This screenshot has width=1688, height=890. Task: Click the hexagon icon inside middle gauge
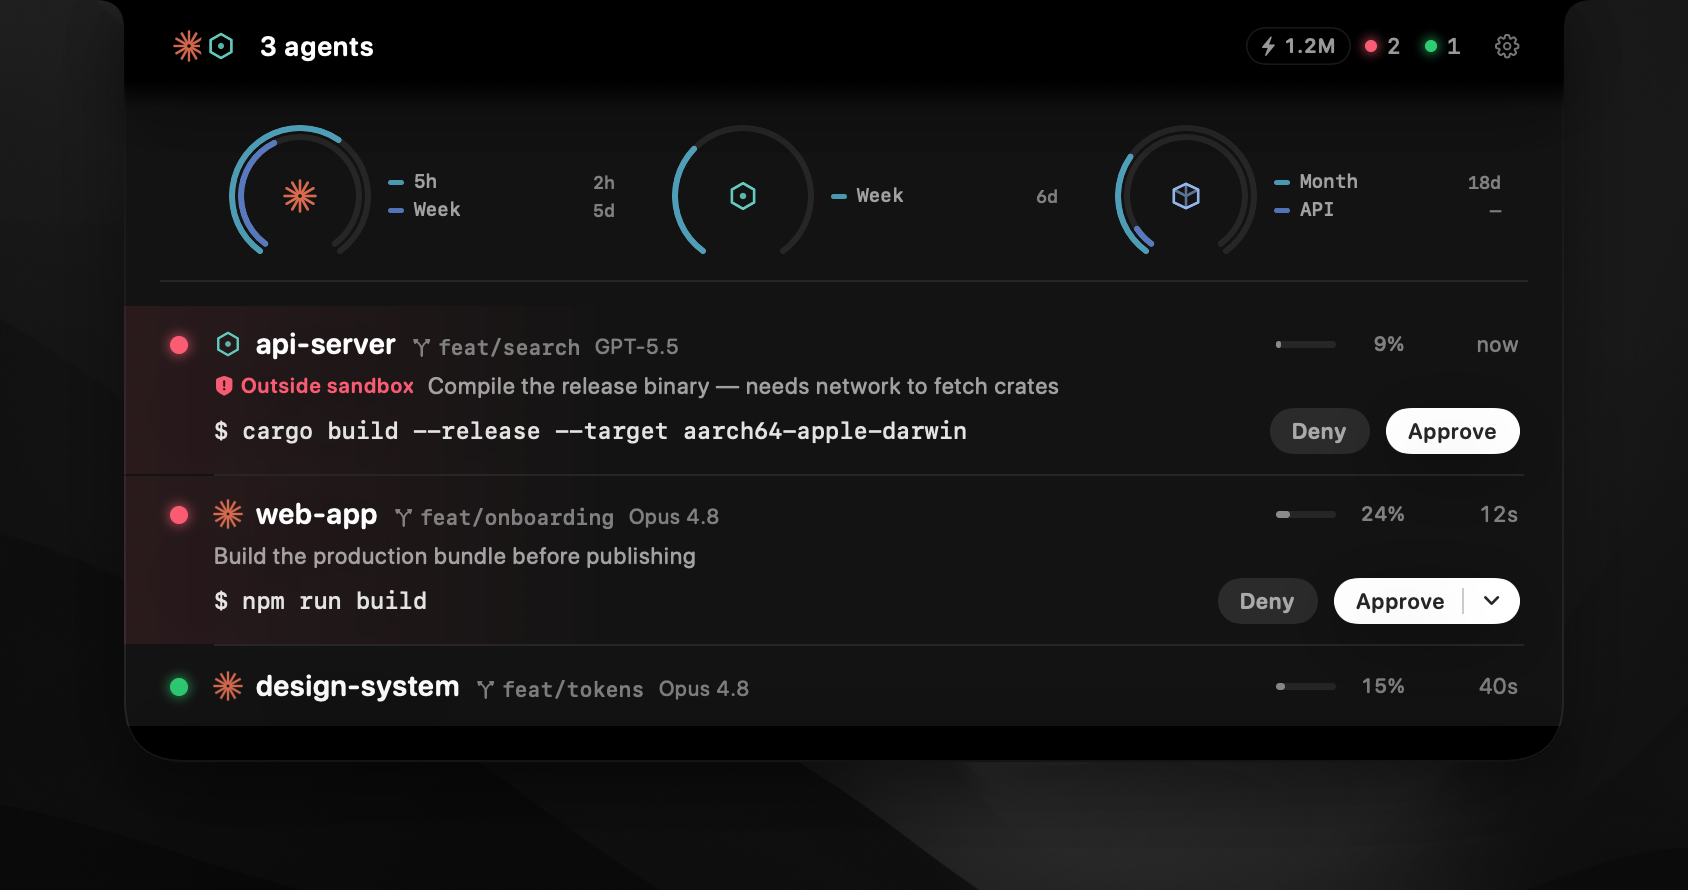tap(743, 196)
